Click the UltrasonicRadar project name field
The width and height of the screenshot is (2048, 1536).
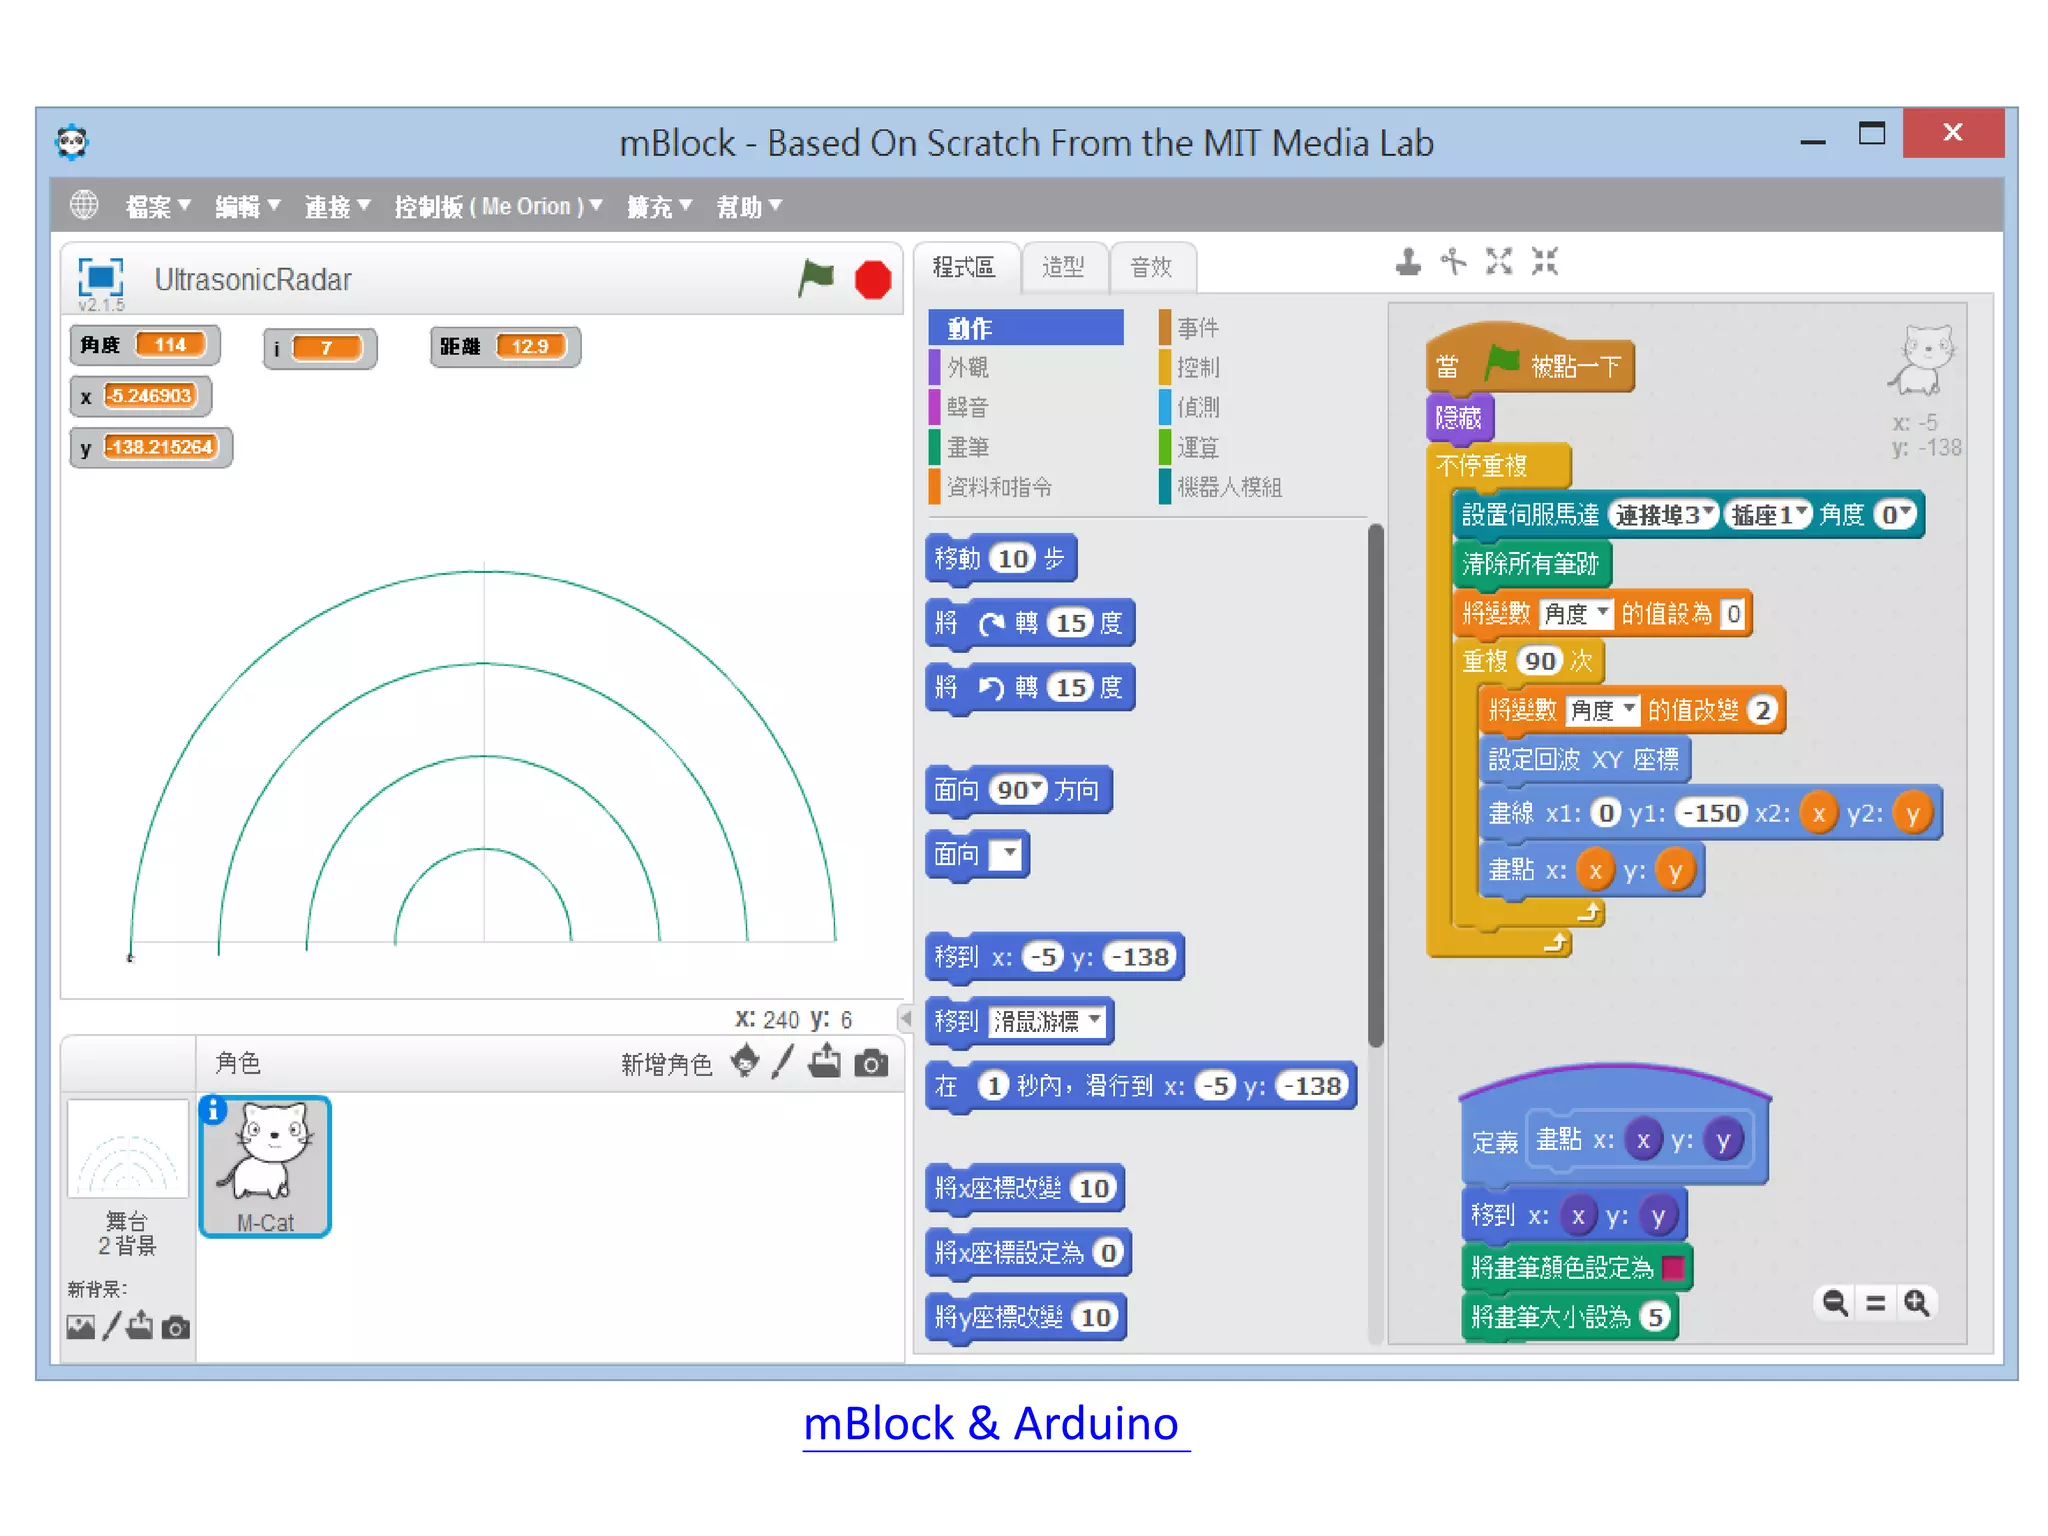(252, 279)
